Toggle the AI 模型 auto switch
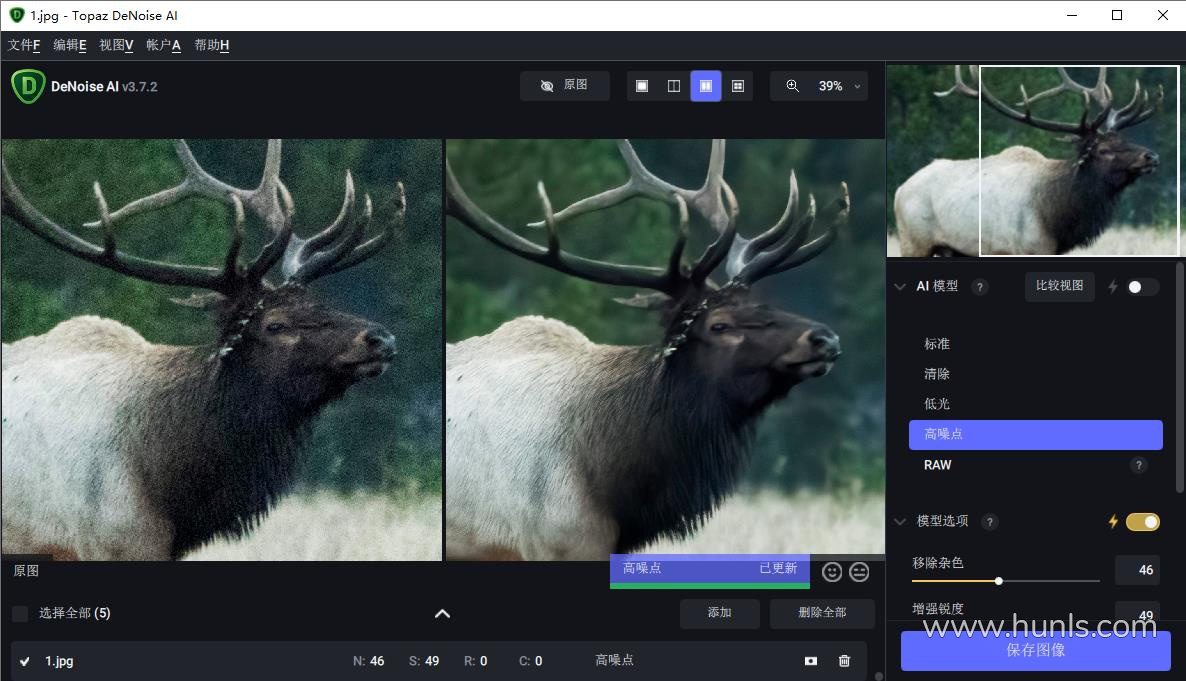The height and width of the screenshot is (681, 1186). click(x=1142, y=287)
